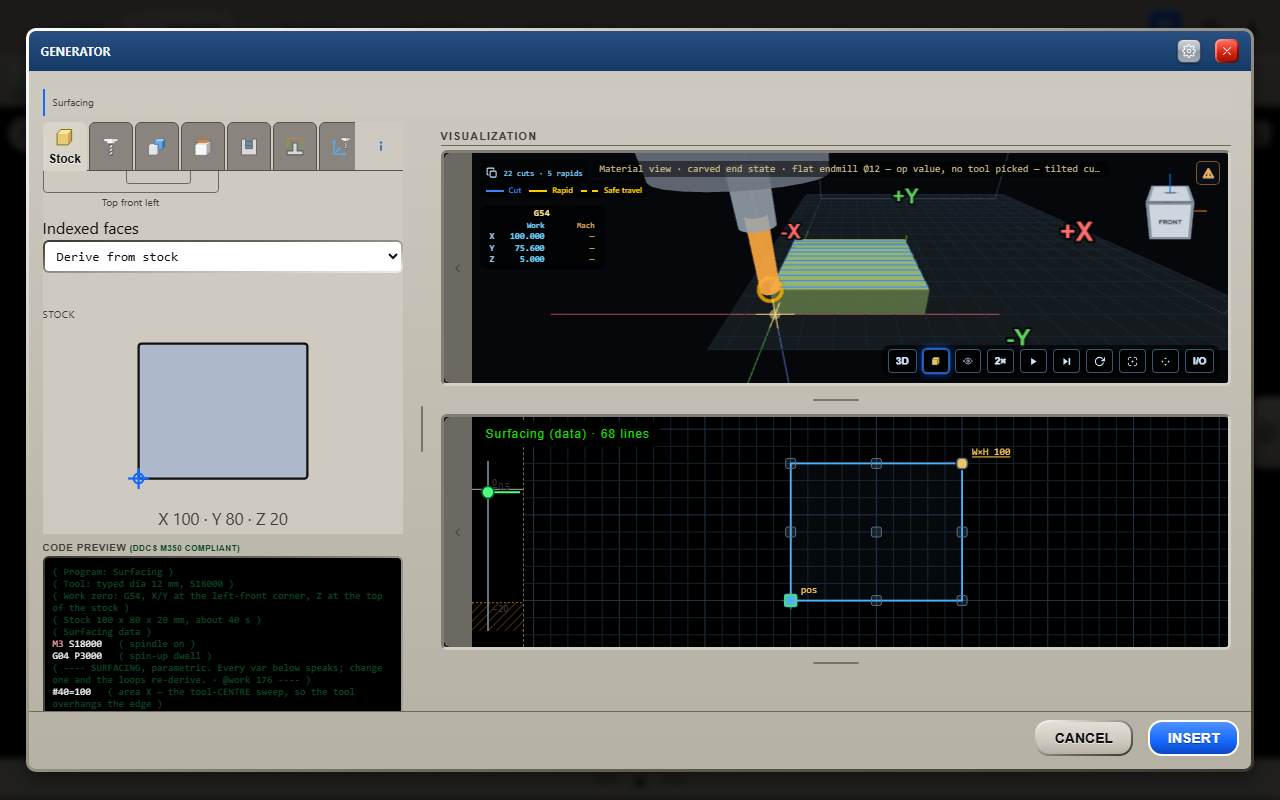Image resolution: width=1280 pixels, height=800 pixels.
Task: Click the divider handle below visualization
Action: [836, 399]
